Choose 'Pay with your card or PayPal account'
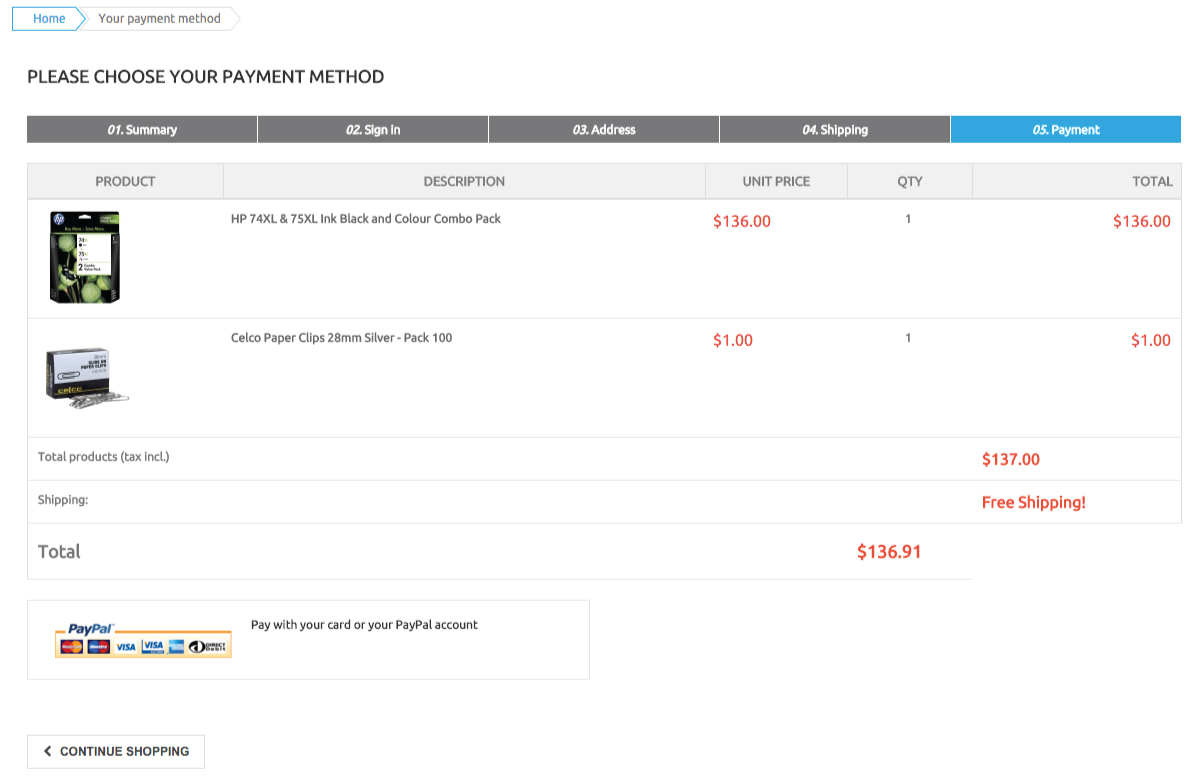1189x782 pixels. (364, 625)
